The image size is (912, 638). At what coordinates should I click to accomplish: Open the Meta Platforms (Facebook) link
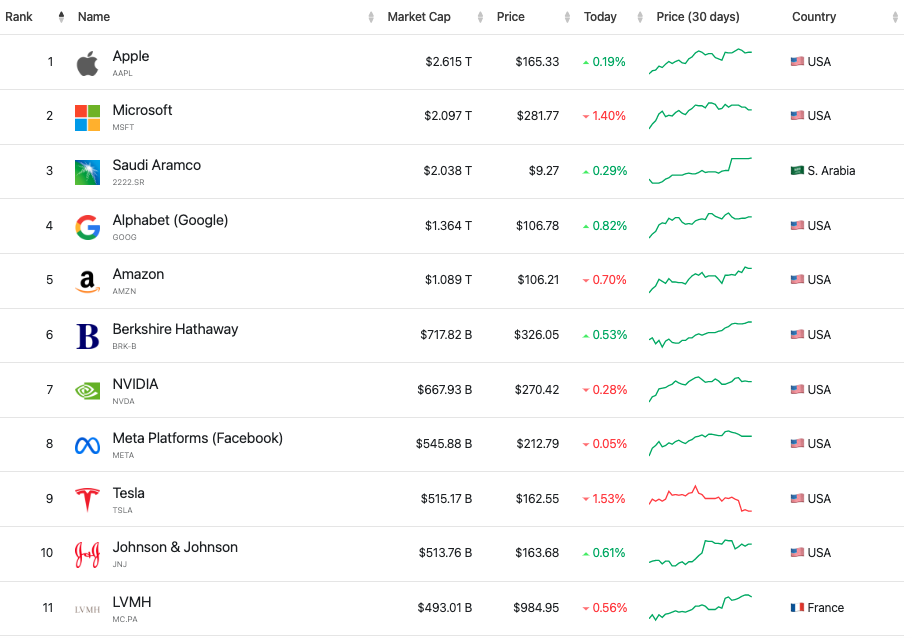[x=198, y=438]
